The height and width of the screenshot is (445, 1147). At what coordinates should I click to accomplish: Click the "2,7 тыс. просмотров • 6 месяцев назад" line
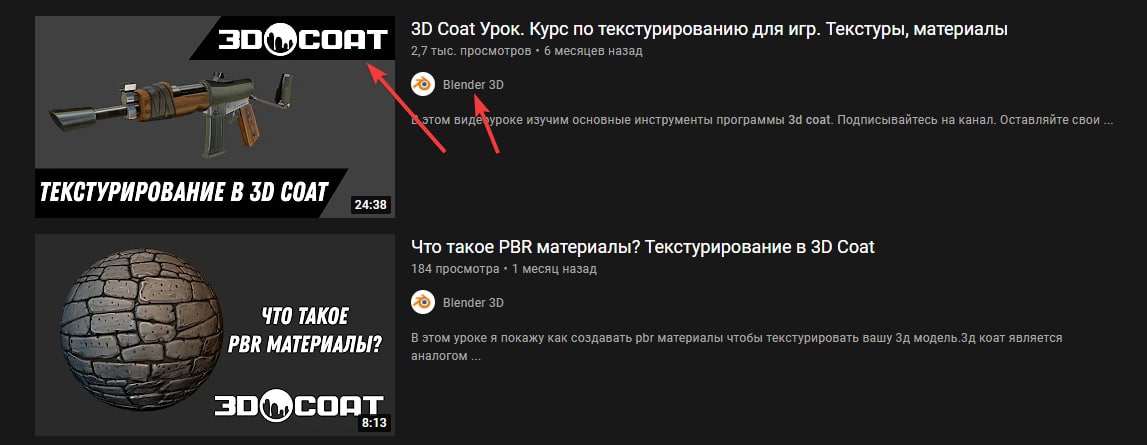coord(527,51)
